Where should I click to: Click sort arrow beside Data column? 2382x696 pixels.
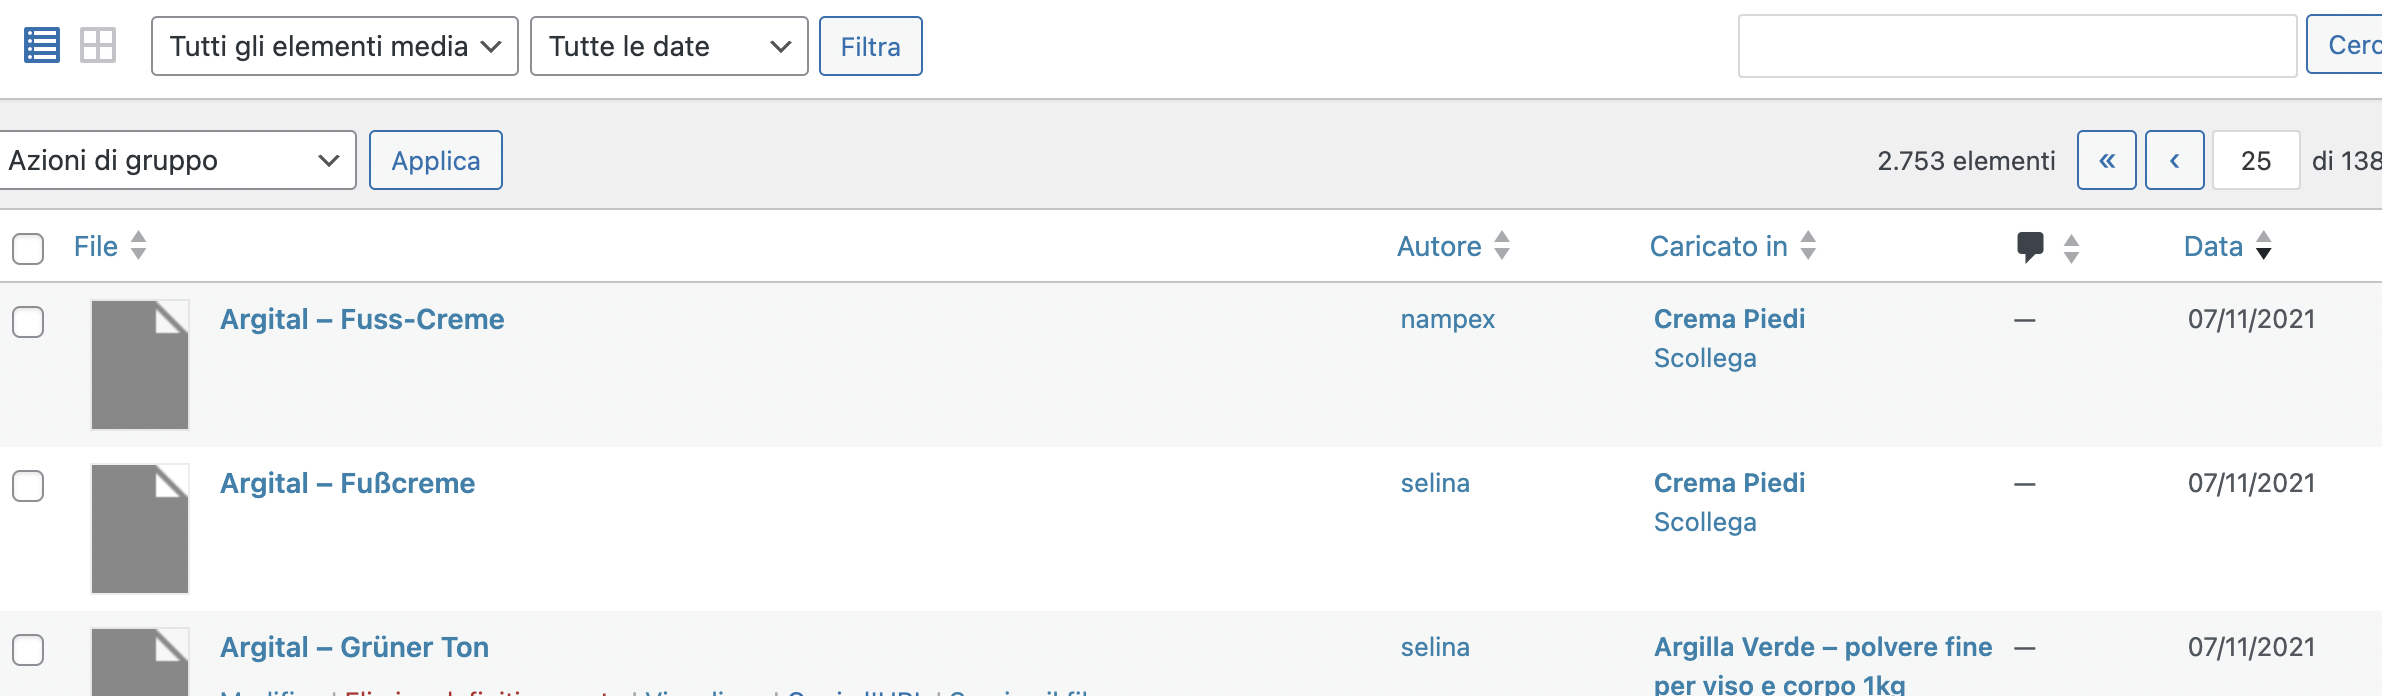(2264, 246)
